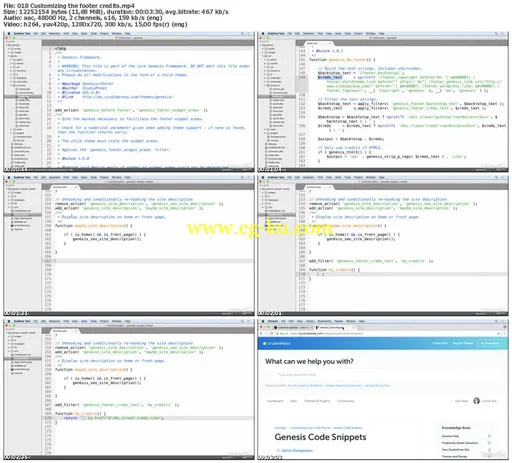Open Chrome History menu in browser frame
512x463 pixels.
point(310,321)
